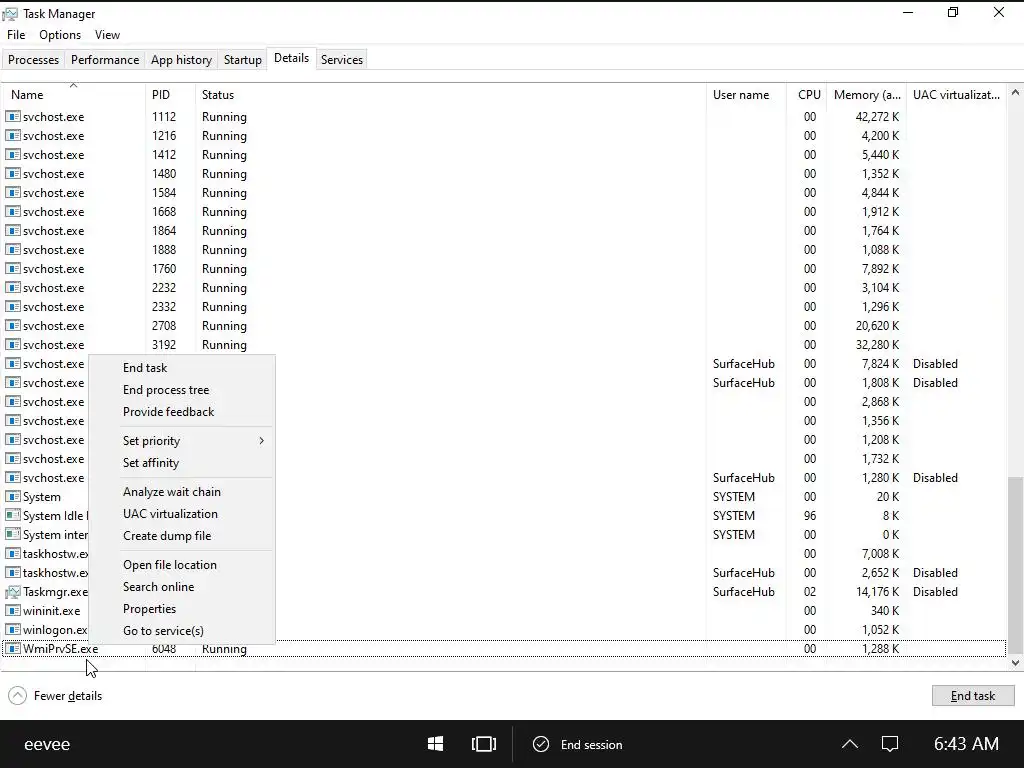1024x768 pixels.
Task: Click the System Idle Process icon
Action: [x=12, y=516]
